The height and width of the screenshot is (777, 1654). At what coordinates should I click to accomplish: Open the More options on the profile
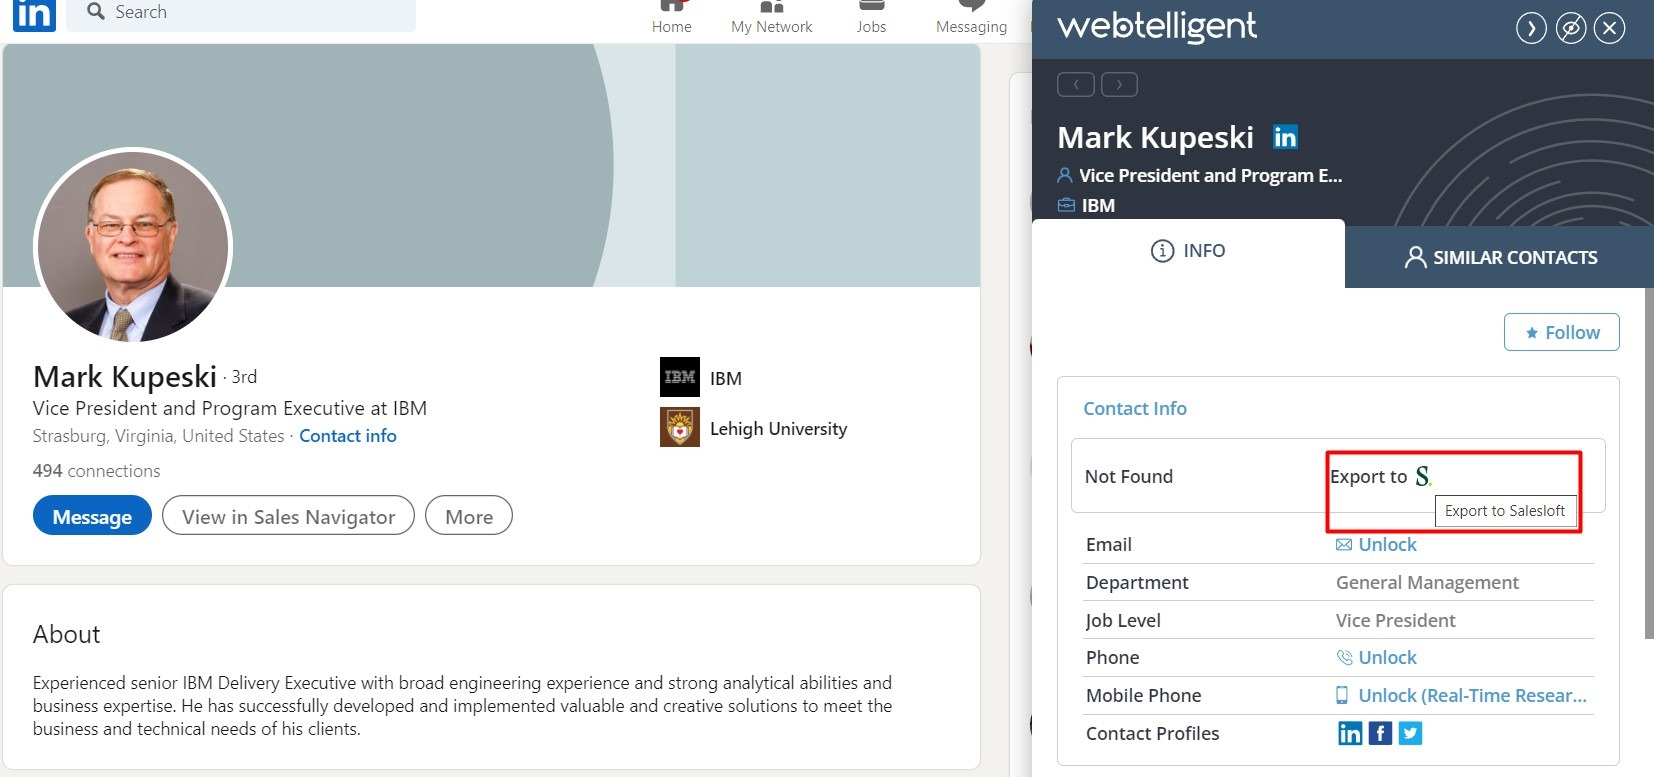(468, 516)
